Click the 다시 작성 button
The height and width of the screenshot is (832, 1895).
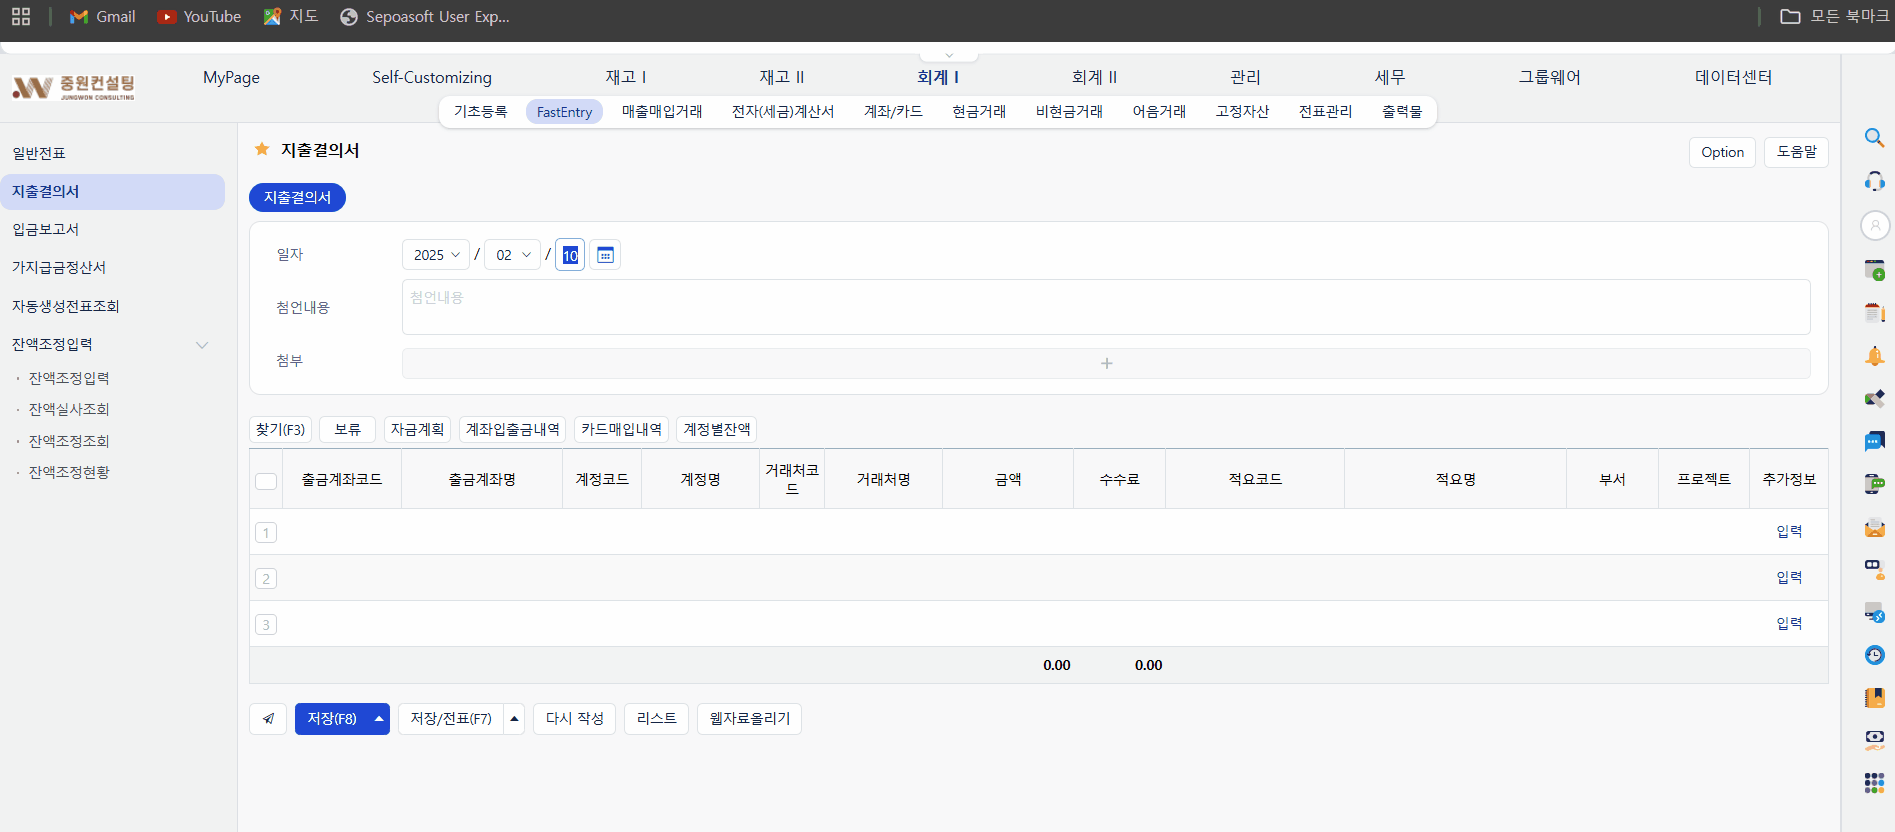(574, 719)
